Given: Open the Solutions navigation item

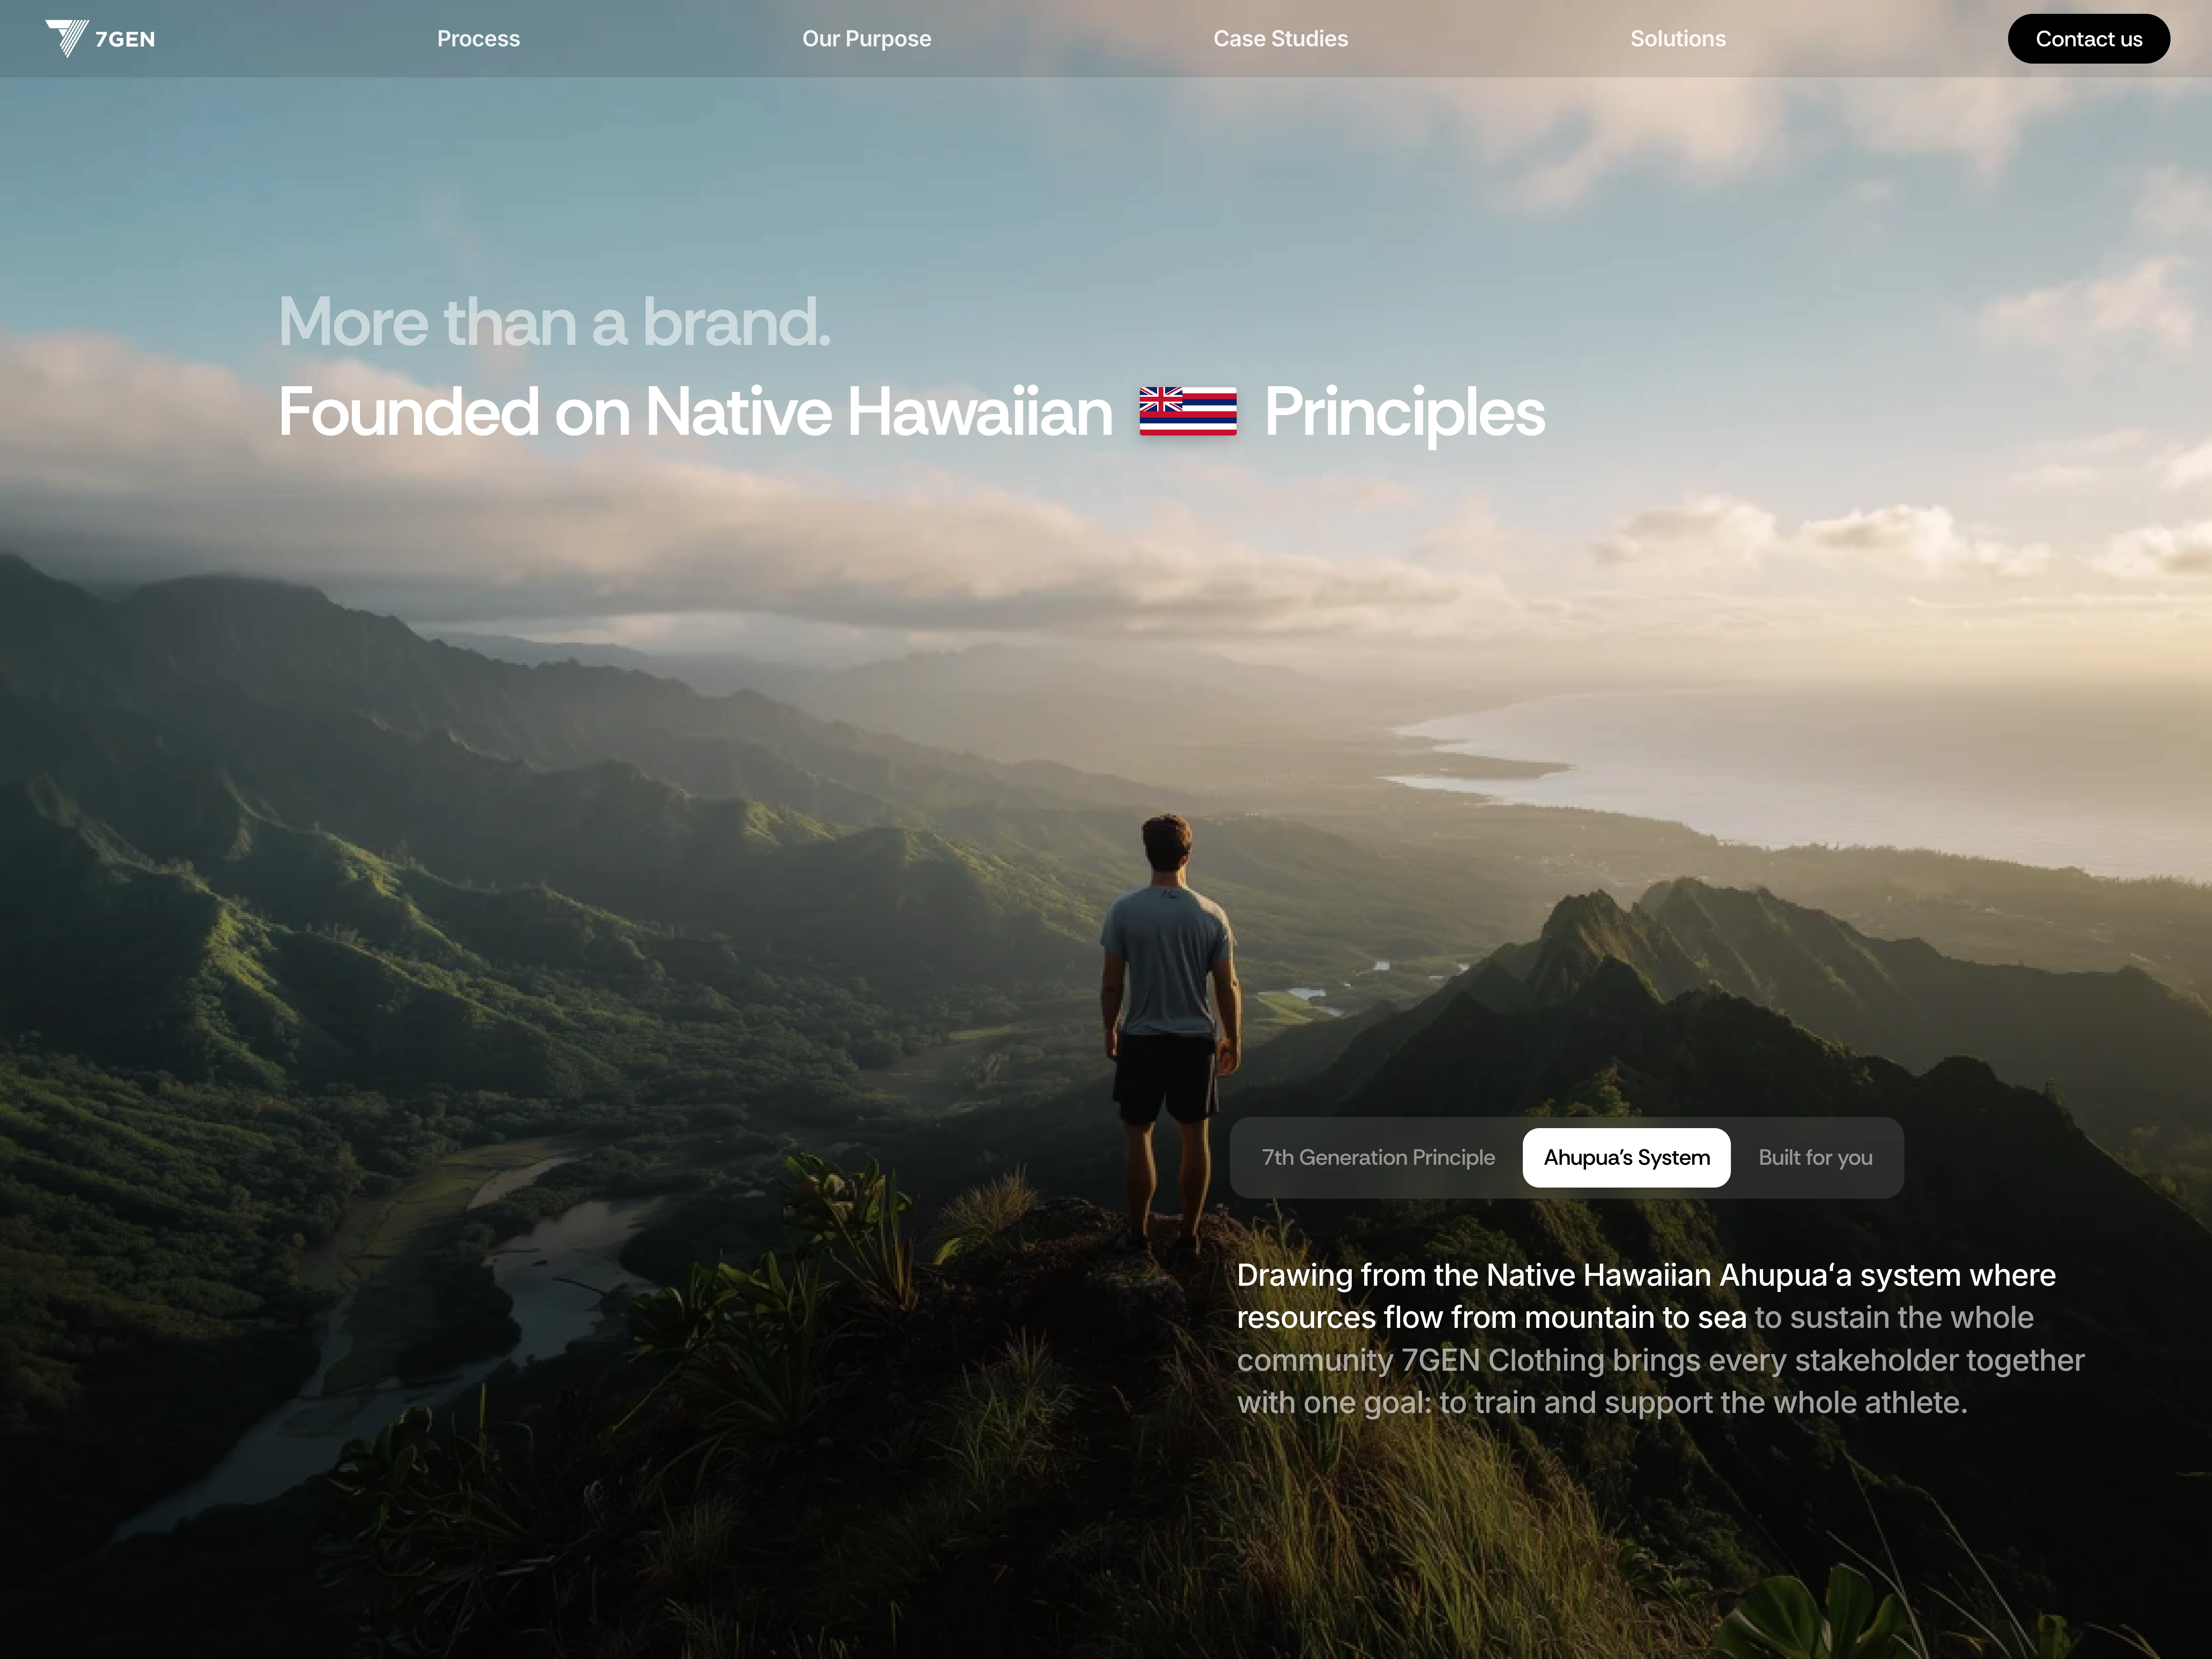Looking at the screenshot, I should point(1677,39).
